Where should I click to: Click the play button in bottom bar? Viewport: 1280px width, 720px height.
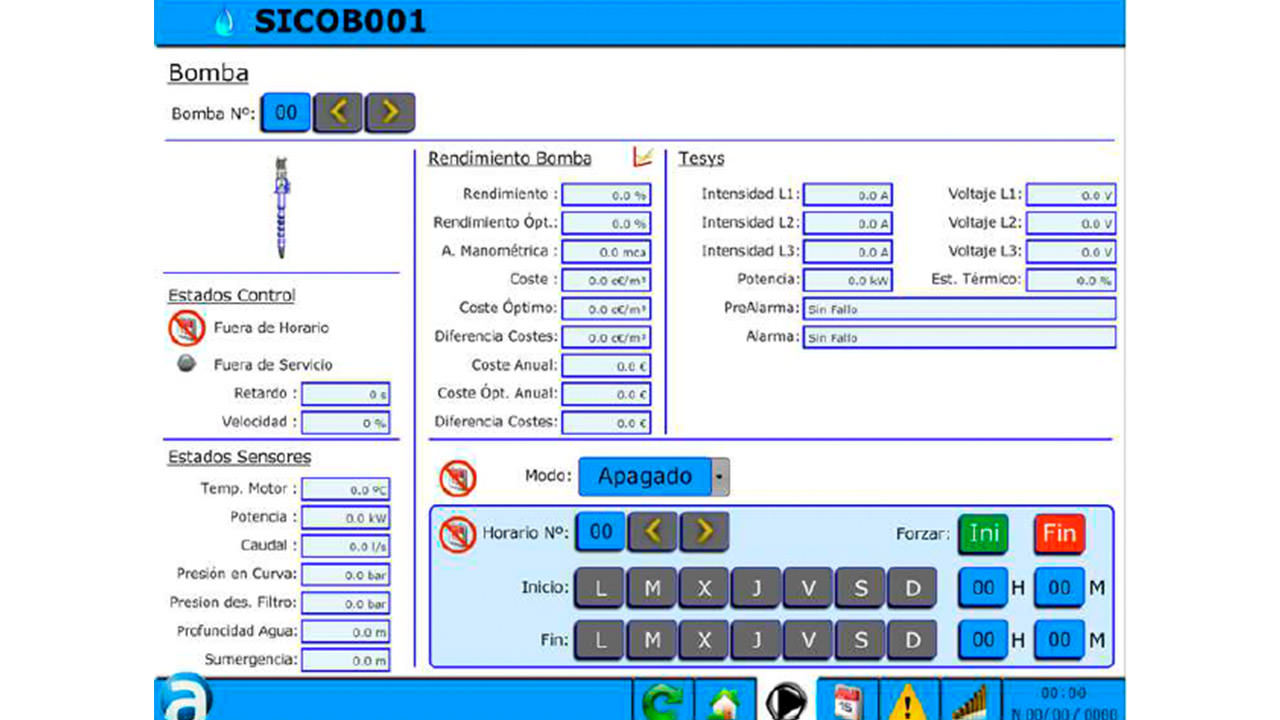(786, 701)
